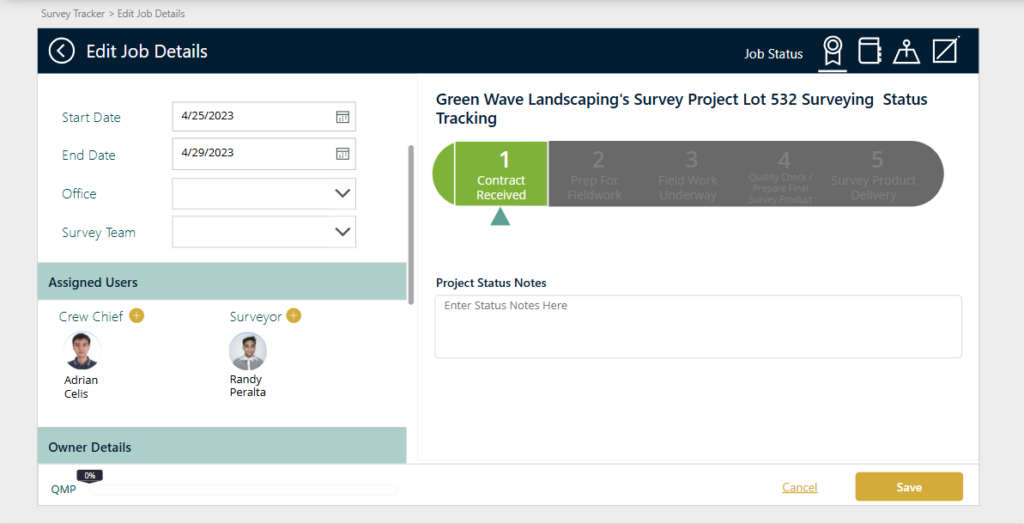
Task: Click the Randy Peralta name text
Action: coord(248,385)
